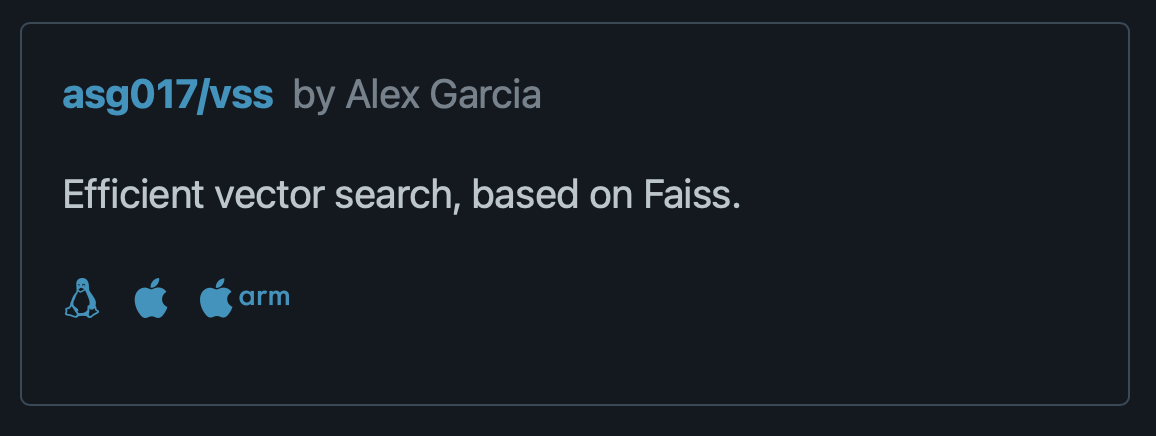This screenshot has height=436, width=1156.
Task: Click the Linux penguin platform icon
Action: [82, 298]
